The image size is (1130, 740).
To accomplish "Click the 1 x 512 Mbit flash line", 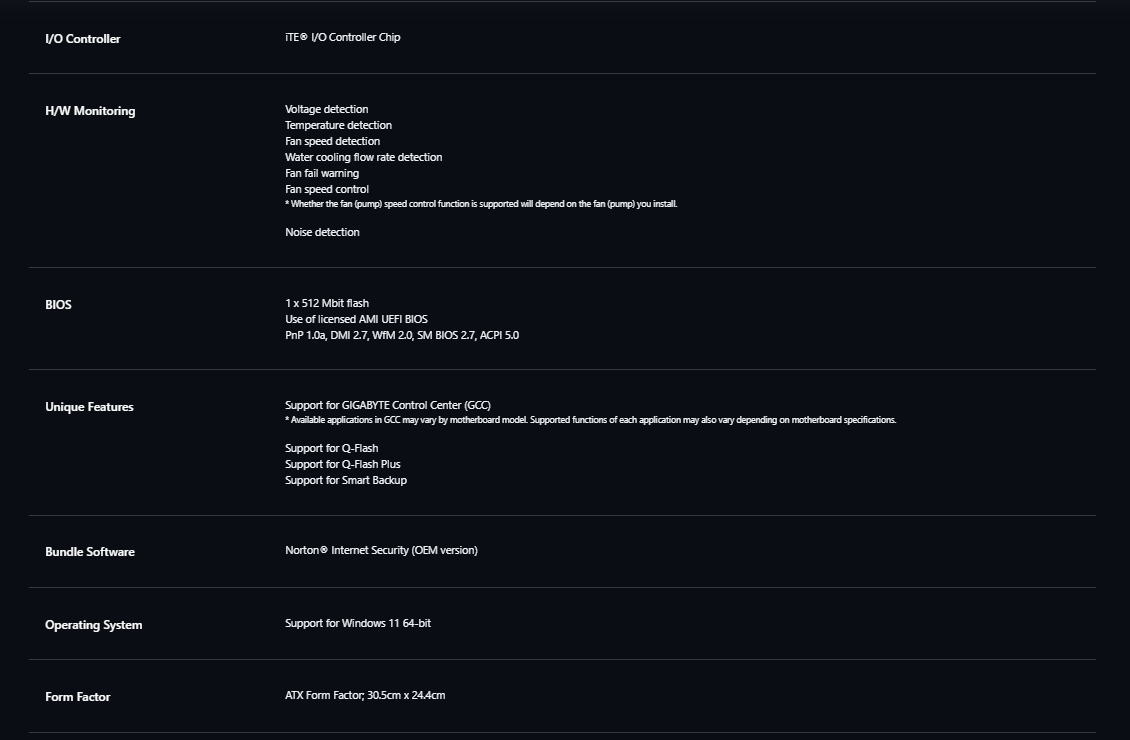I will (326, 303).
